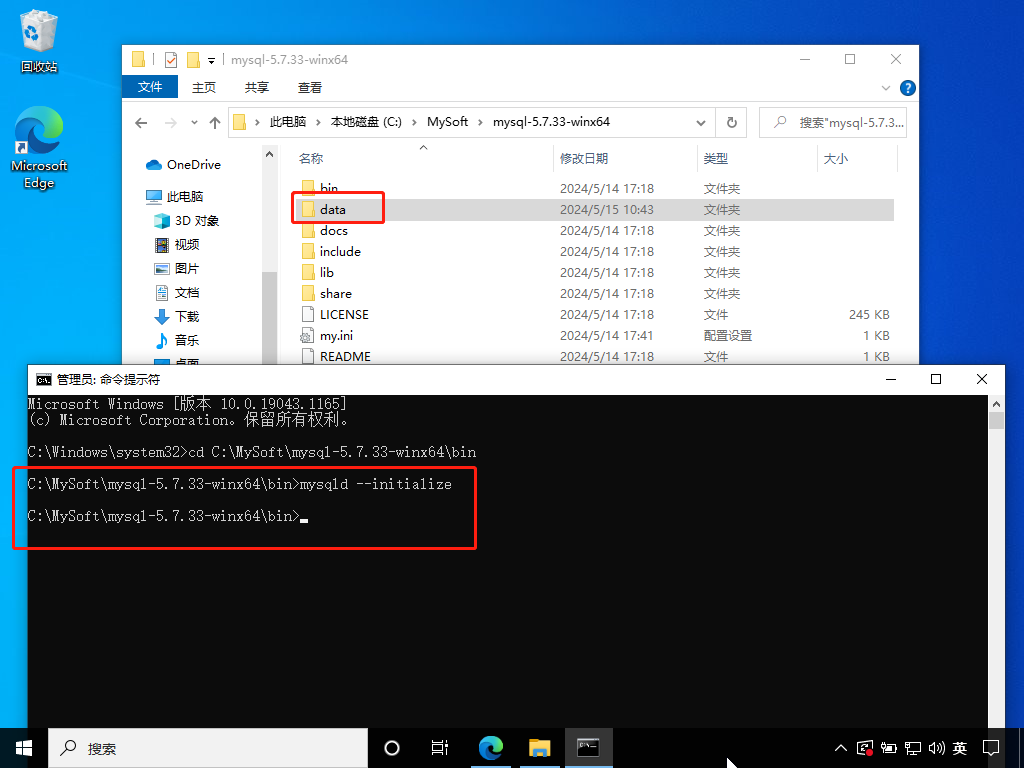Expand the address bar history dropdown

(x=700, y=122)
